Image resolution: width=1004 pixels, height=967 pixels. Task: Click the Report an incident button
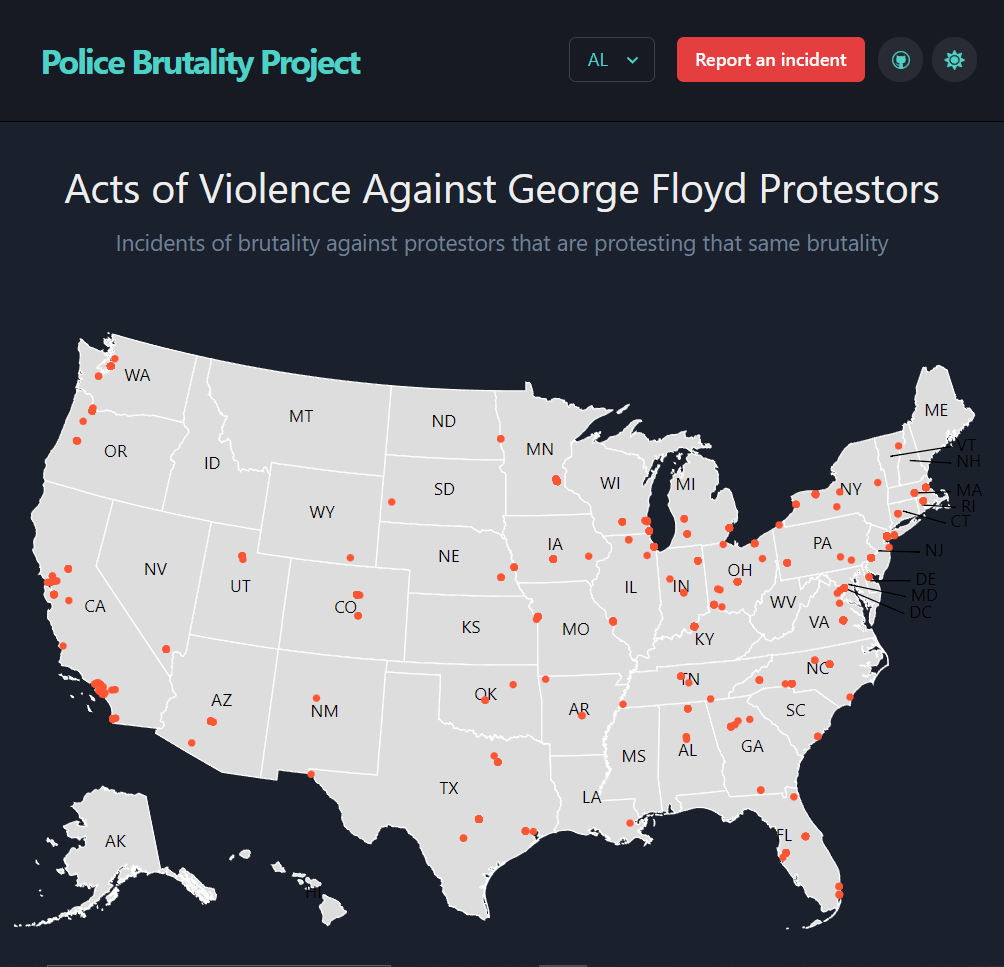[x=770, y=60]
